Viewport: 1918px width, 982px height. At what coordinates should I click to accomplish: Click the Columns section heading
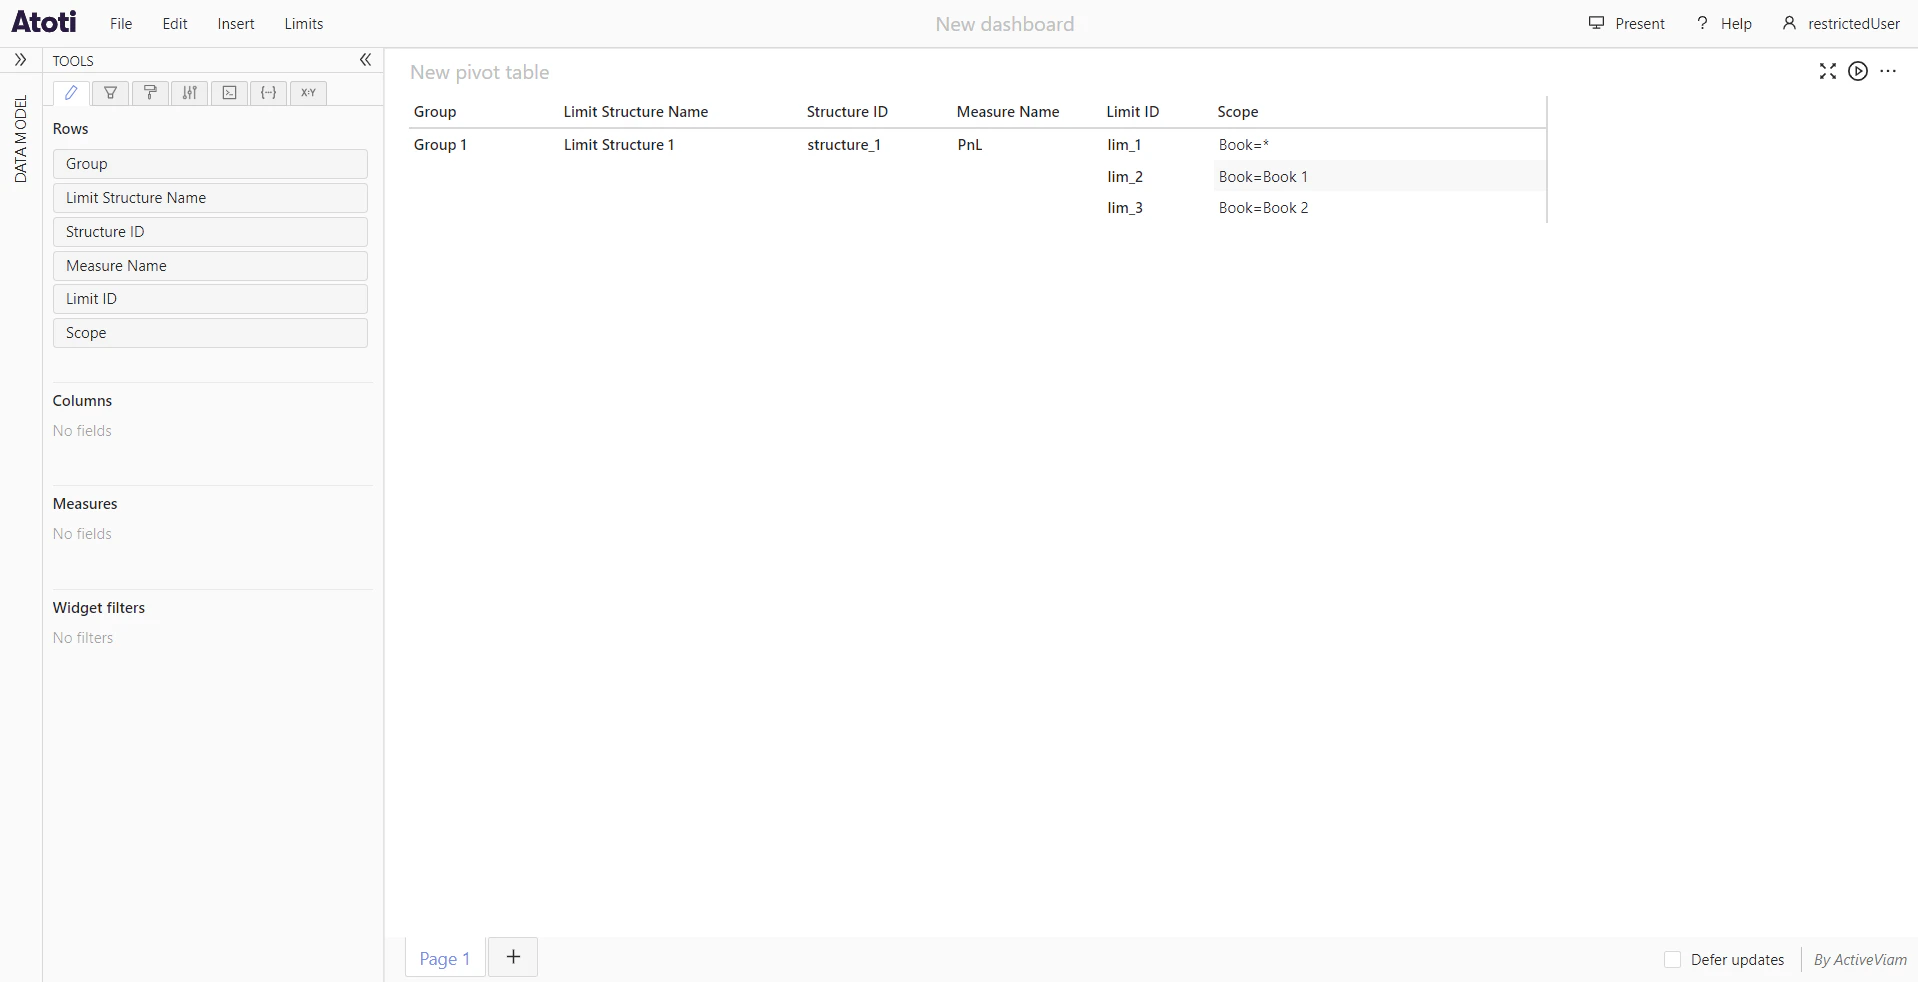82,401
